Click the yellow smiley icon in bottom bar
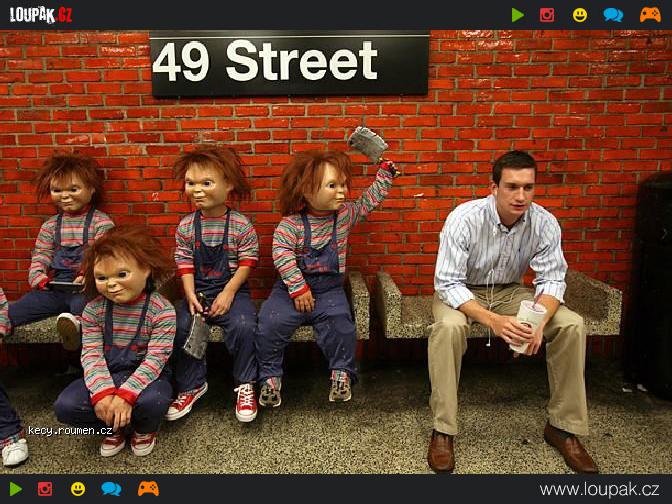Image resolution: width=672 pixels, height=504 pixels. click(78, 489)
